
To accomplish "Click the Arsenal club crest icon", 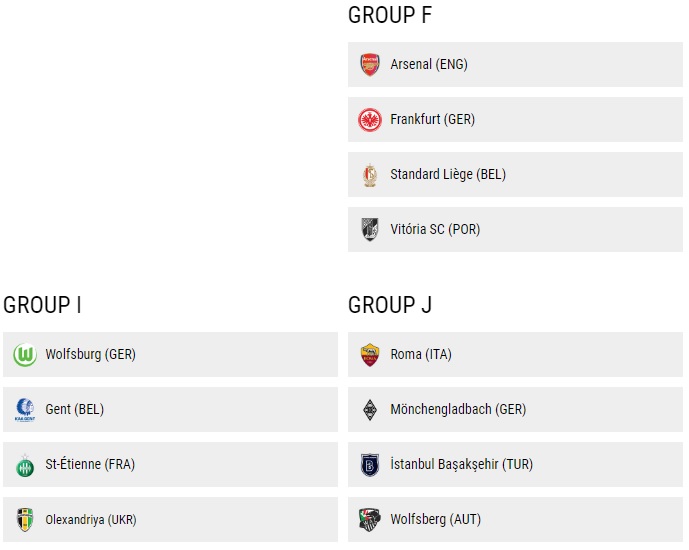I will pos(370,65).
